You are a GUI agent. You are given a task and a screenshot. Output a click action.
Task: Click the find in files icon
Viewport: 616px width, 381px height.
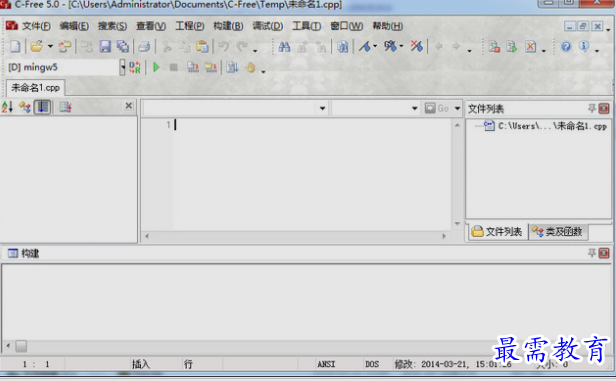click(343, 47)
